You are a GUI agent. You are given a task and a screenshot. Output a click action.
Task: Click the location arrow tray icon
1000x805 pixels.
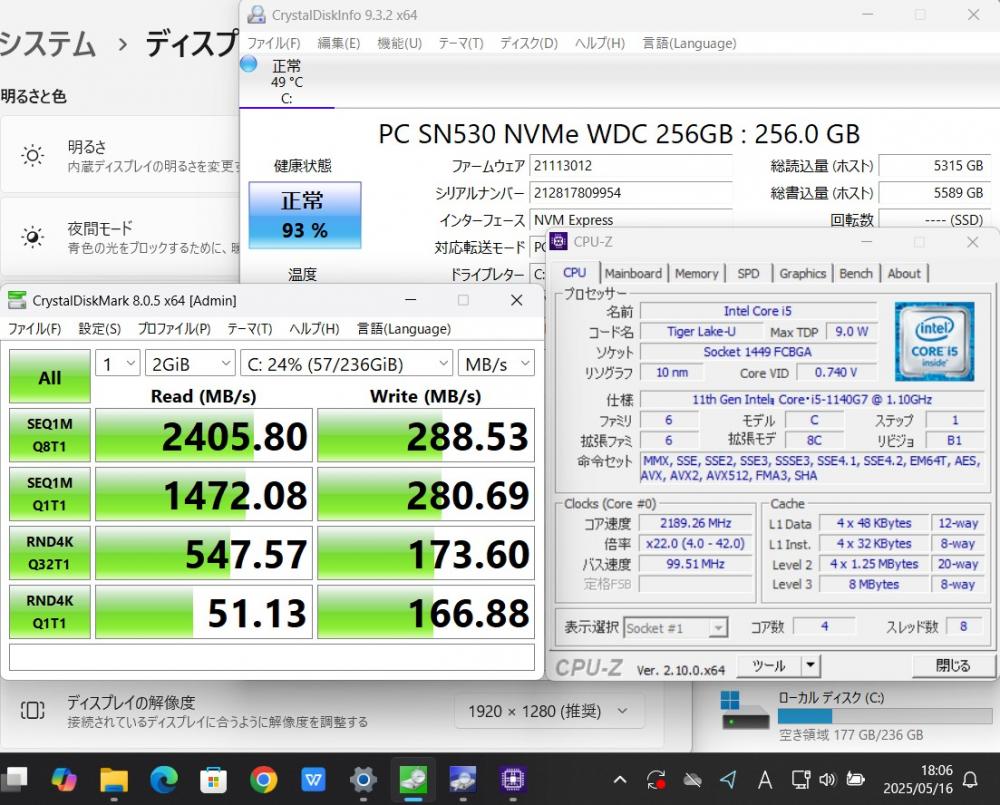click(x=728, y=779)
